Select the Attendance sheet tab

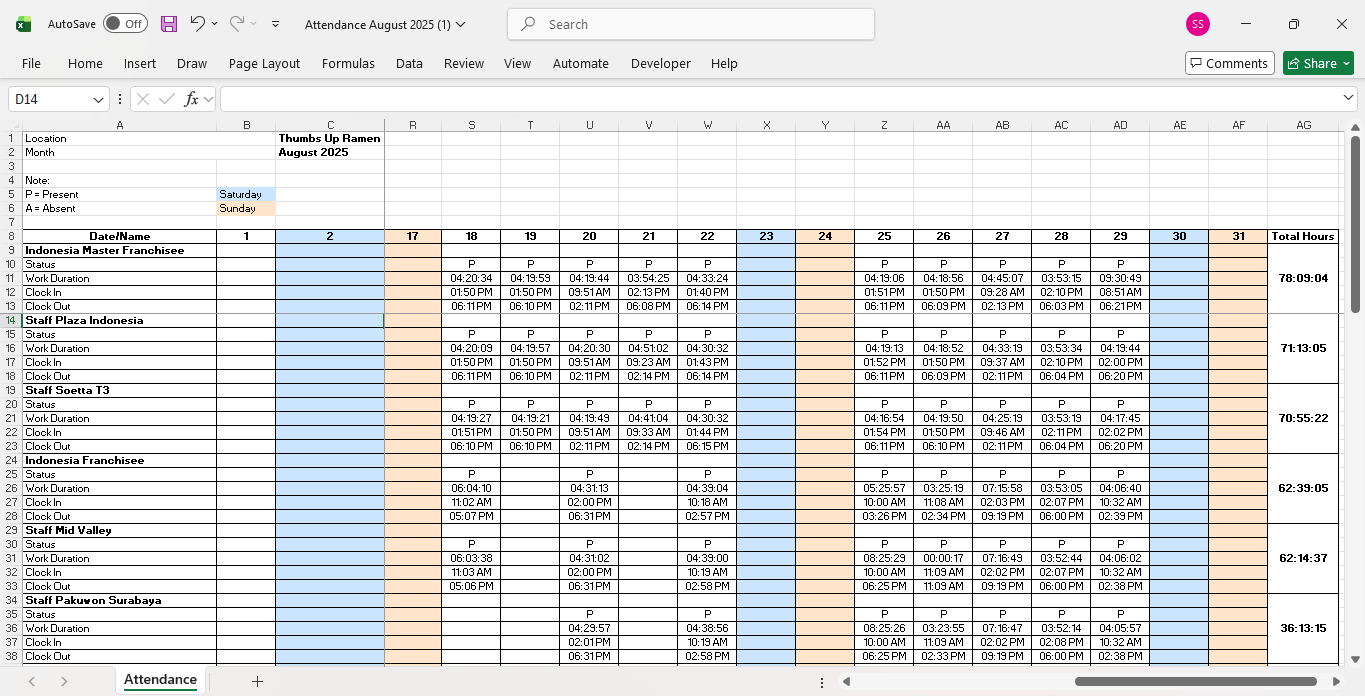click(160, 680)
